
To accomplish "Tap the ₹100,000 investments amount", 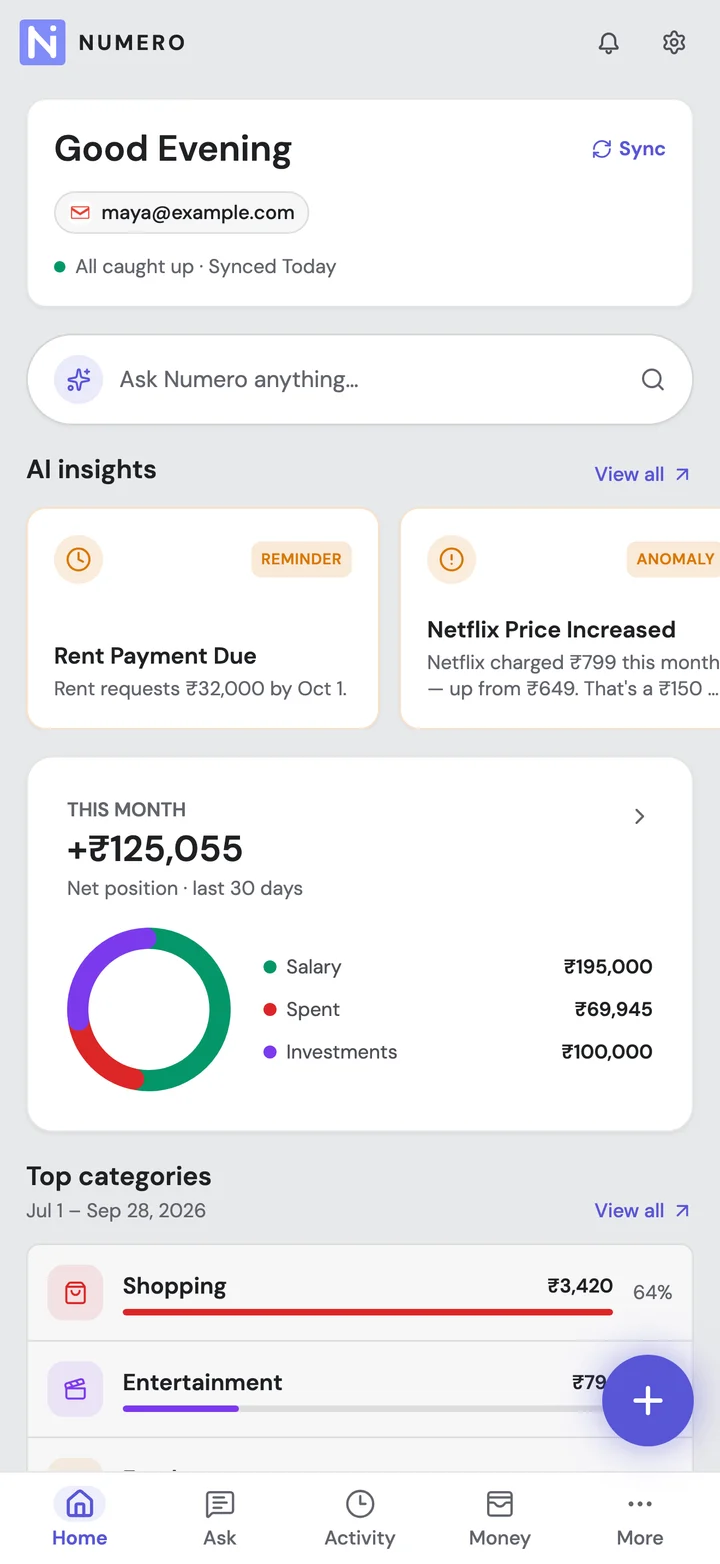I will [607, 1052].
